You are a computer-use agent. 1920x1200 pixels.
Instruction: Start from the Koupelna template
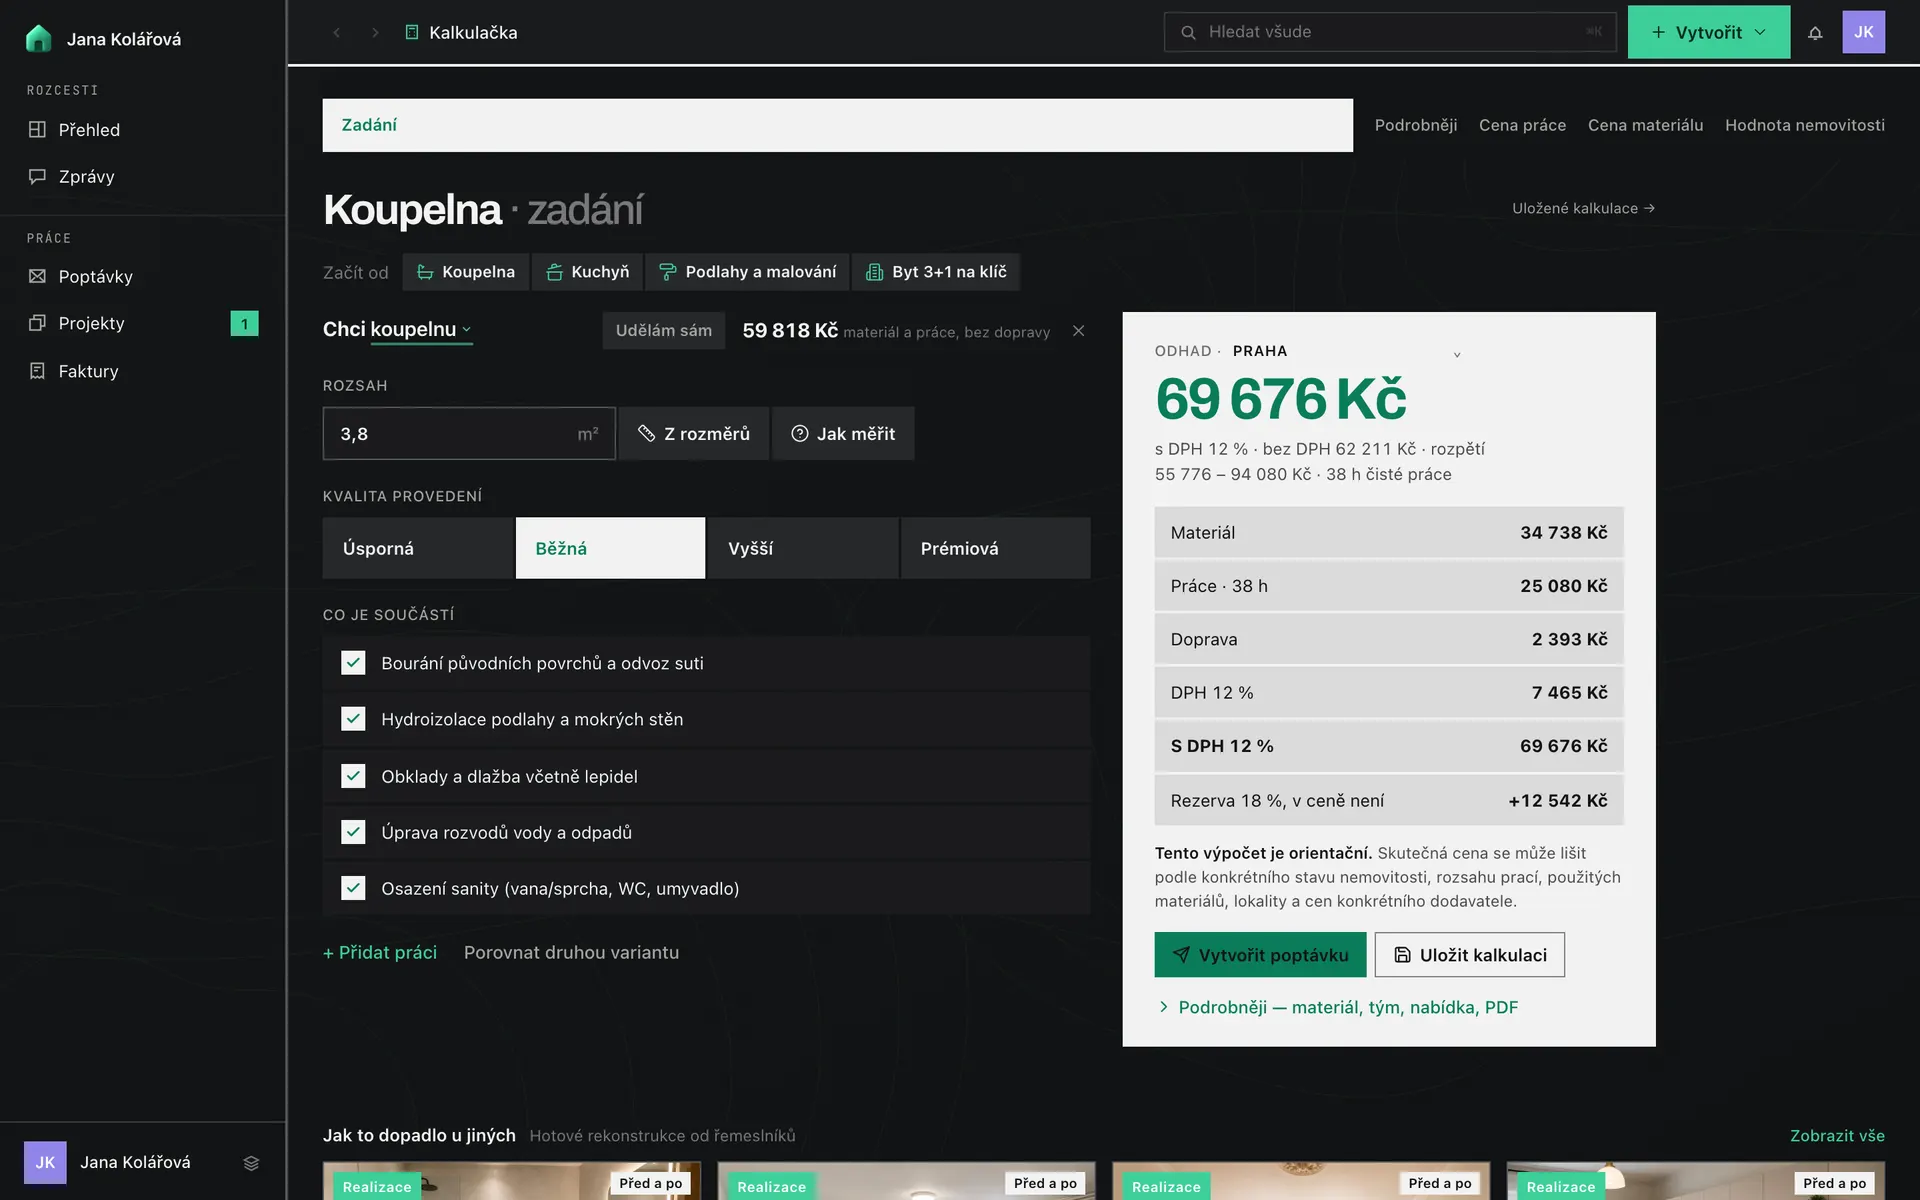click(465, 272)
